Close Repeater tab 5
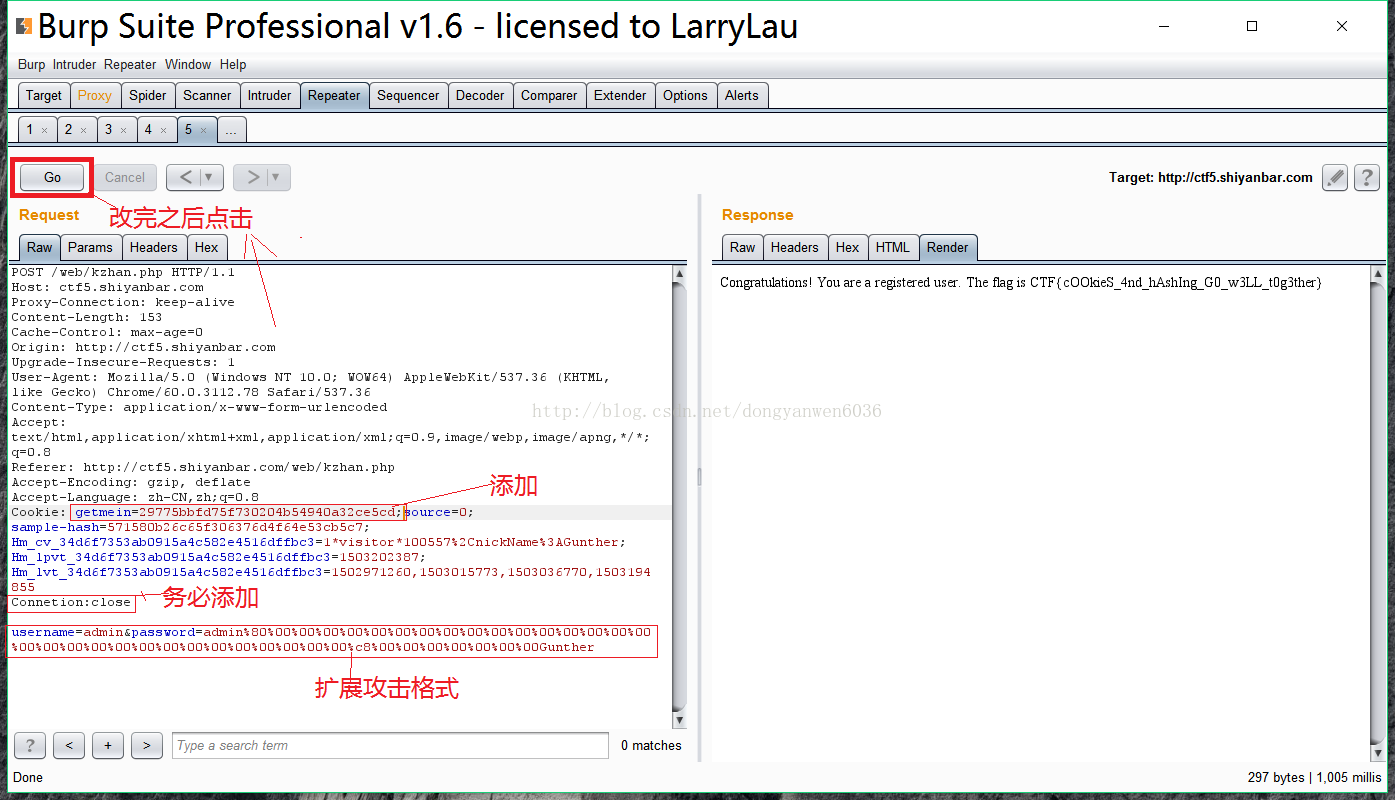 pyautogui.click(x=203, y=130)
